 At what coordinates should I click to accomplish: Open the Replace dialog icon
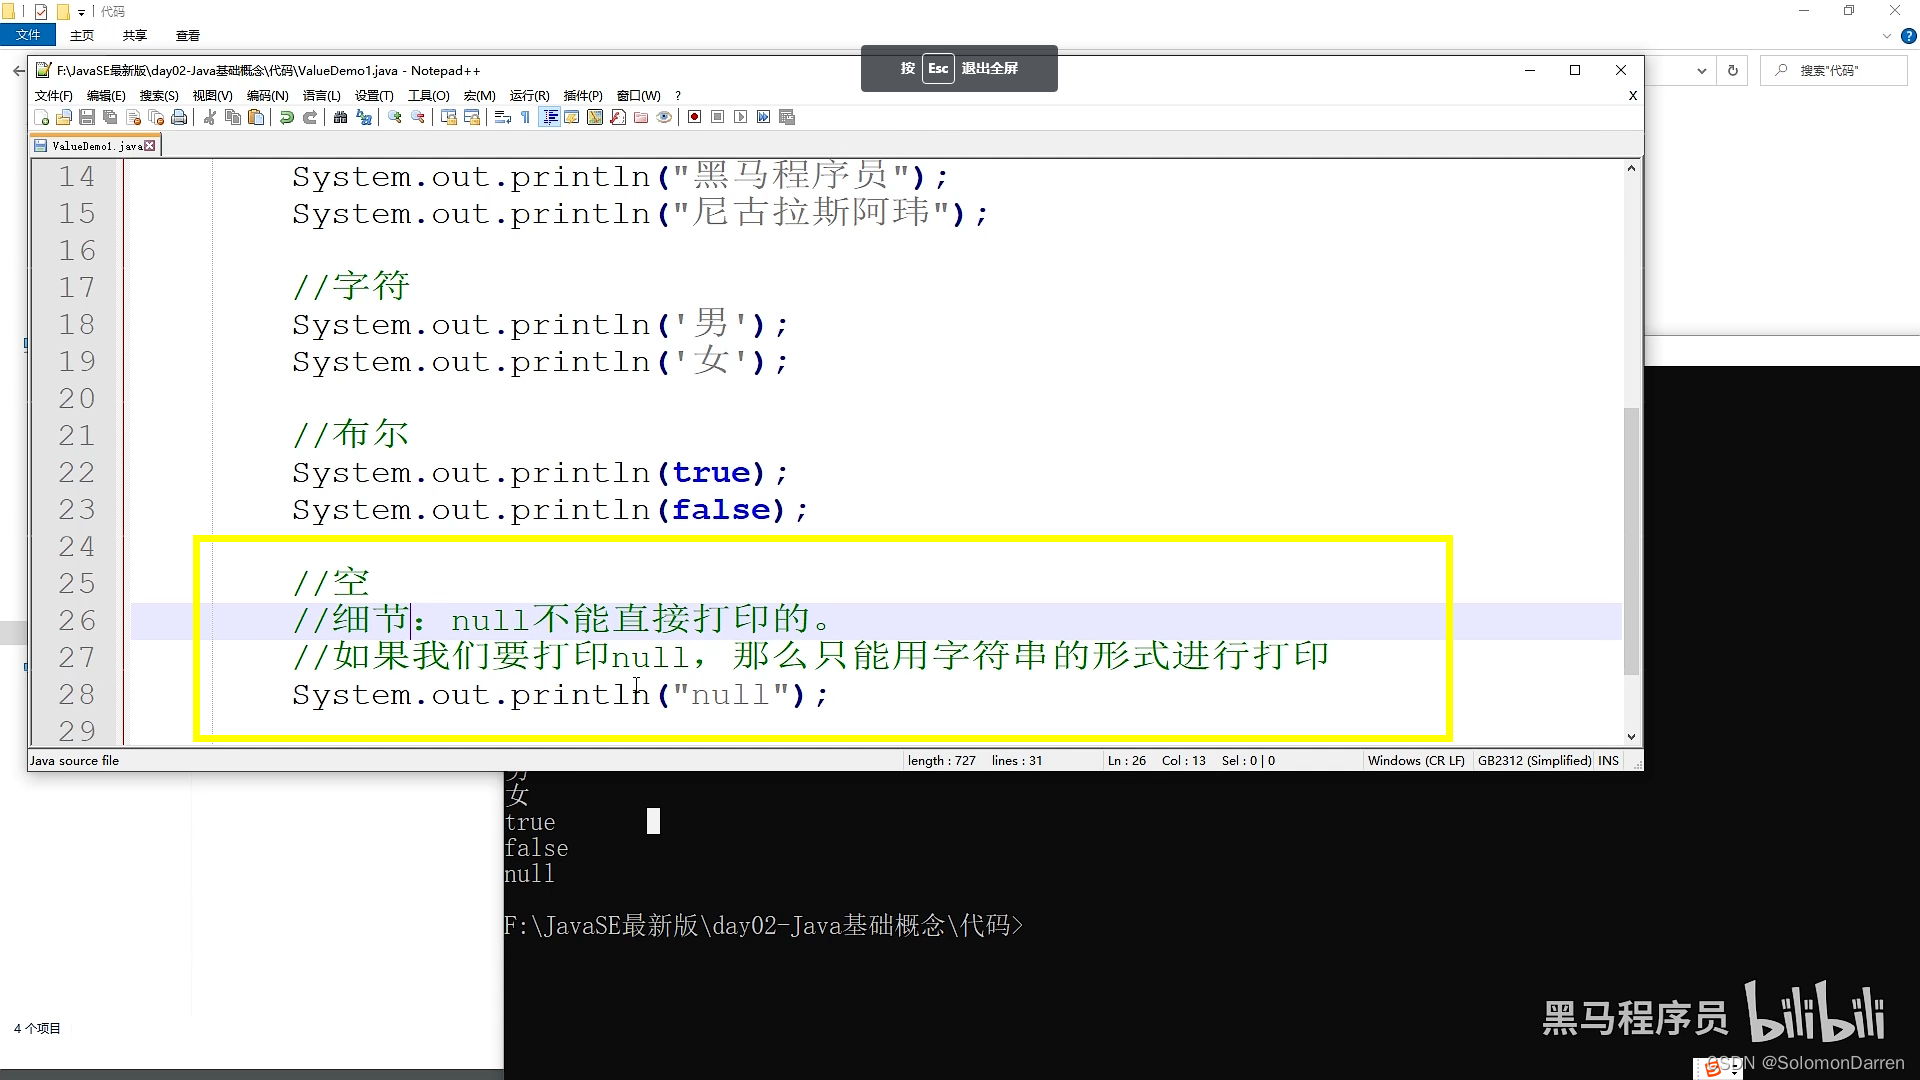(364, 117)
